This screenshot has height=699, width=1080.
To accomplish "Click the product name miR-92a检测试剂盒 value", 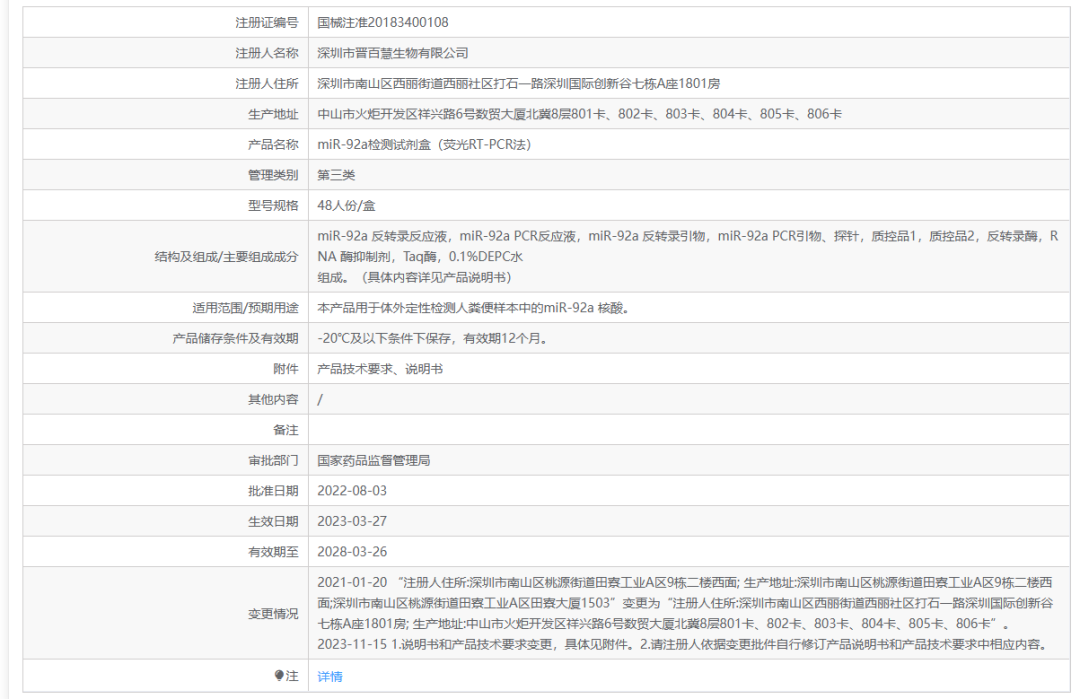I will 423,145.
